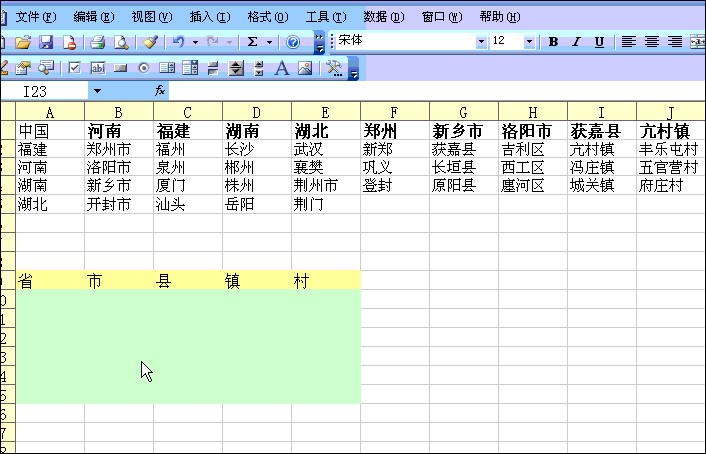Select the List Box control

[x=167, y=68]
